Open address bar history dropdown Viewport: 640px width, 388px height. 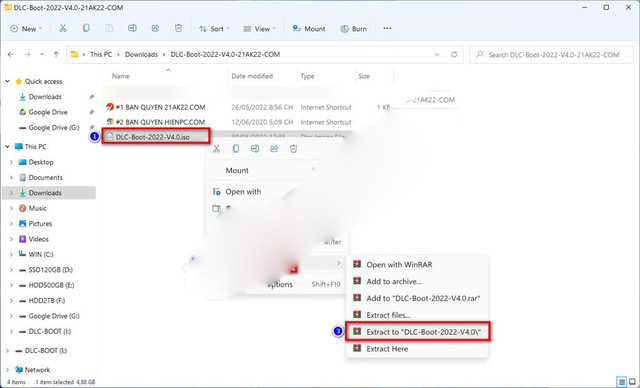[437, 54]
